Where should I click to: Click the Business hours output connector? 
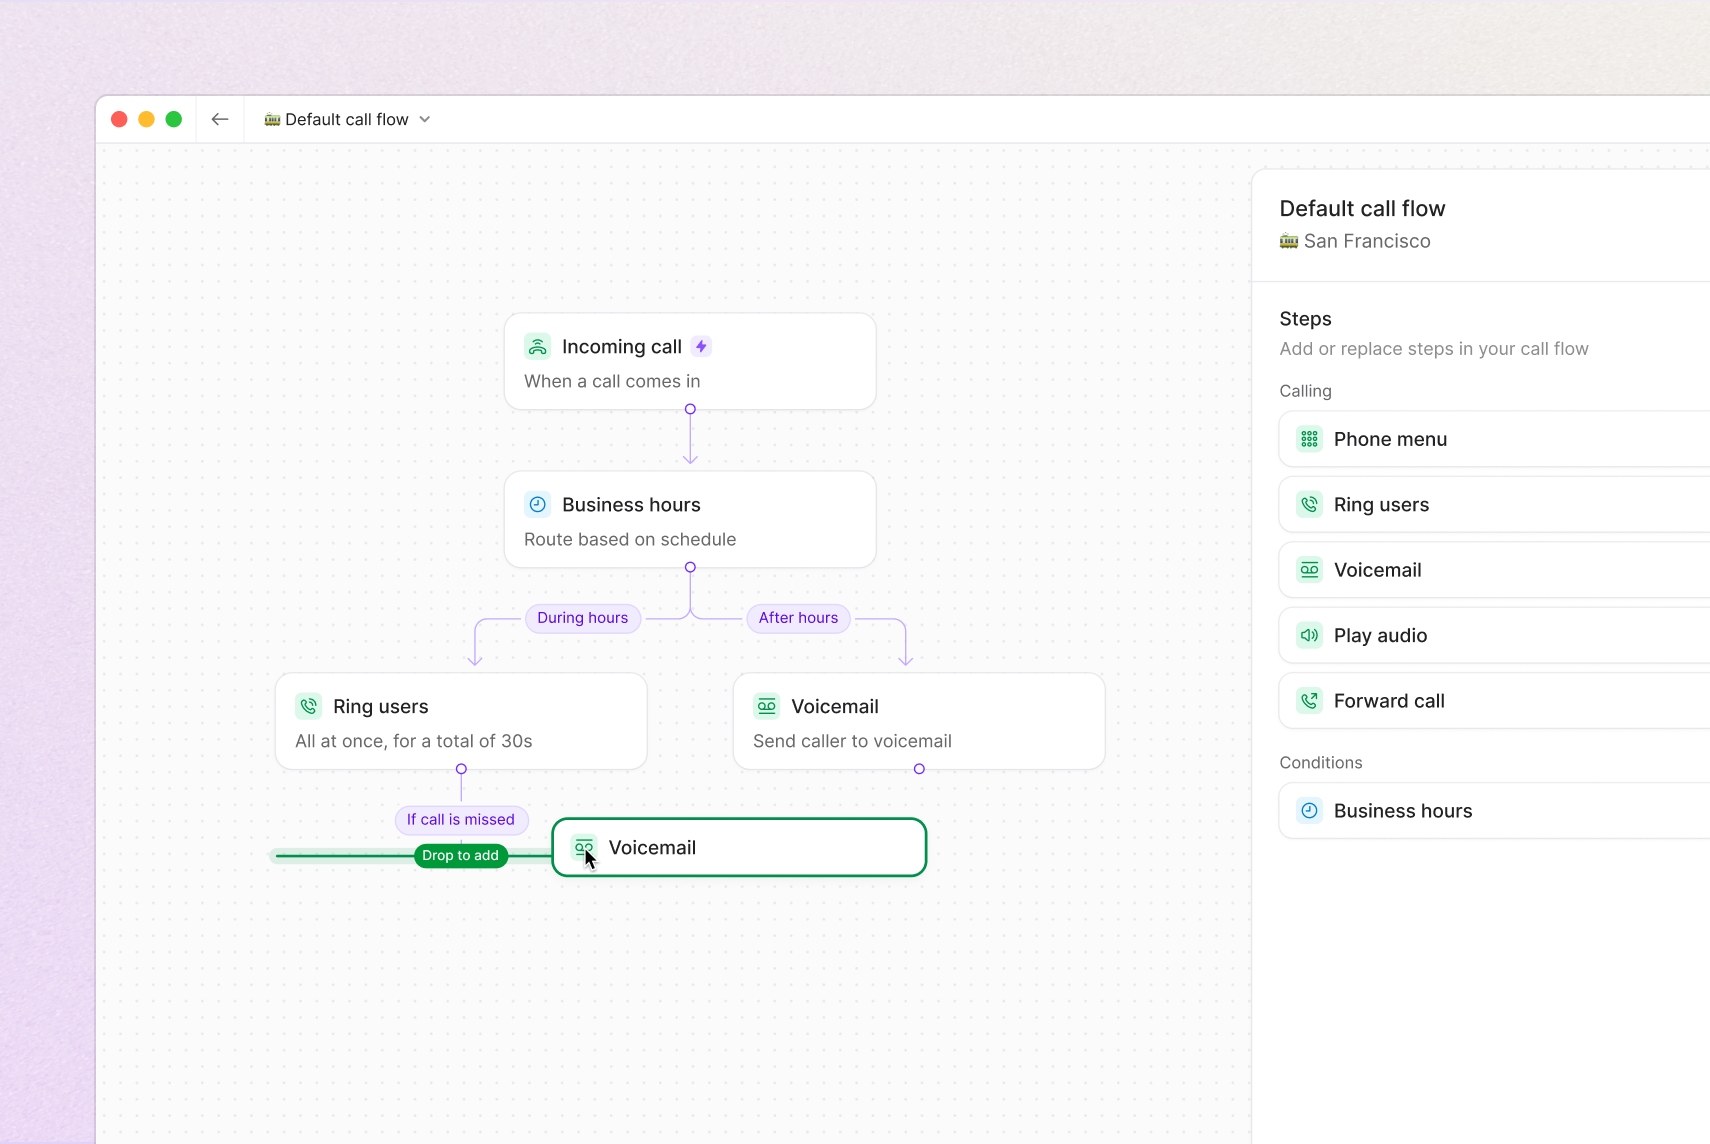690,567
